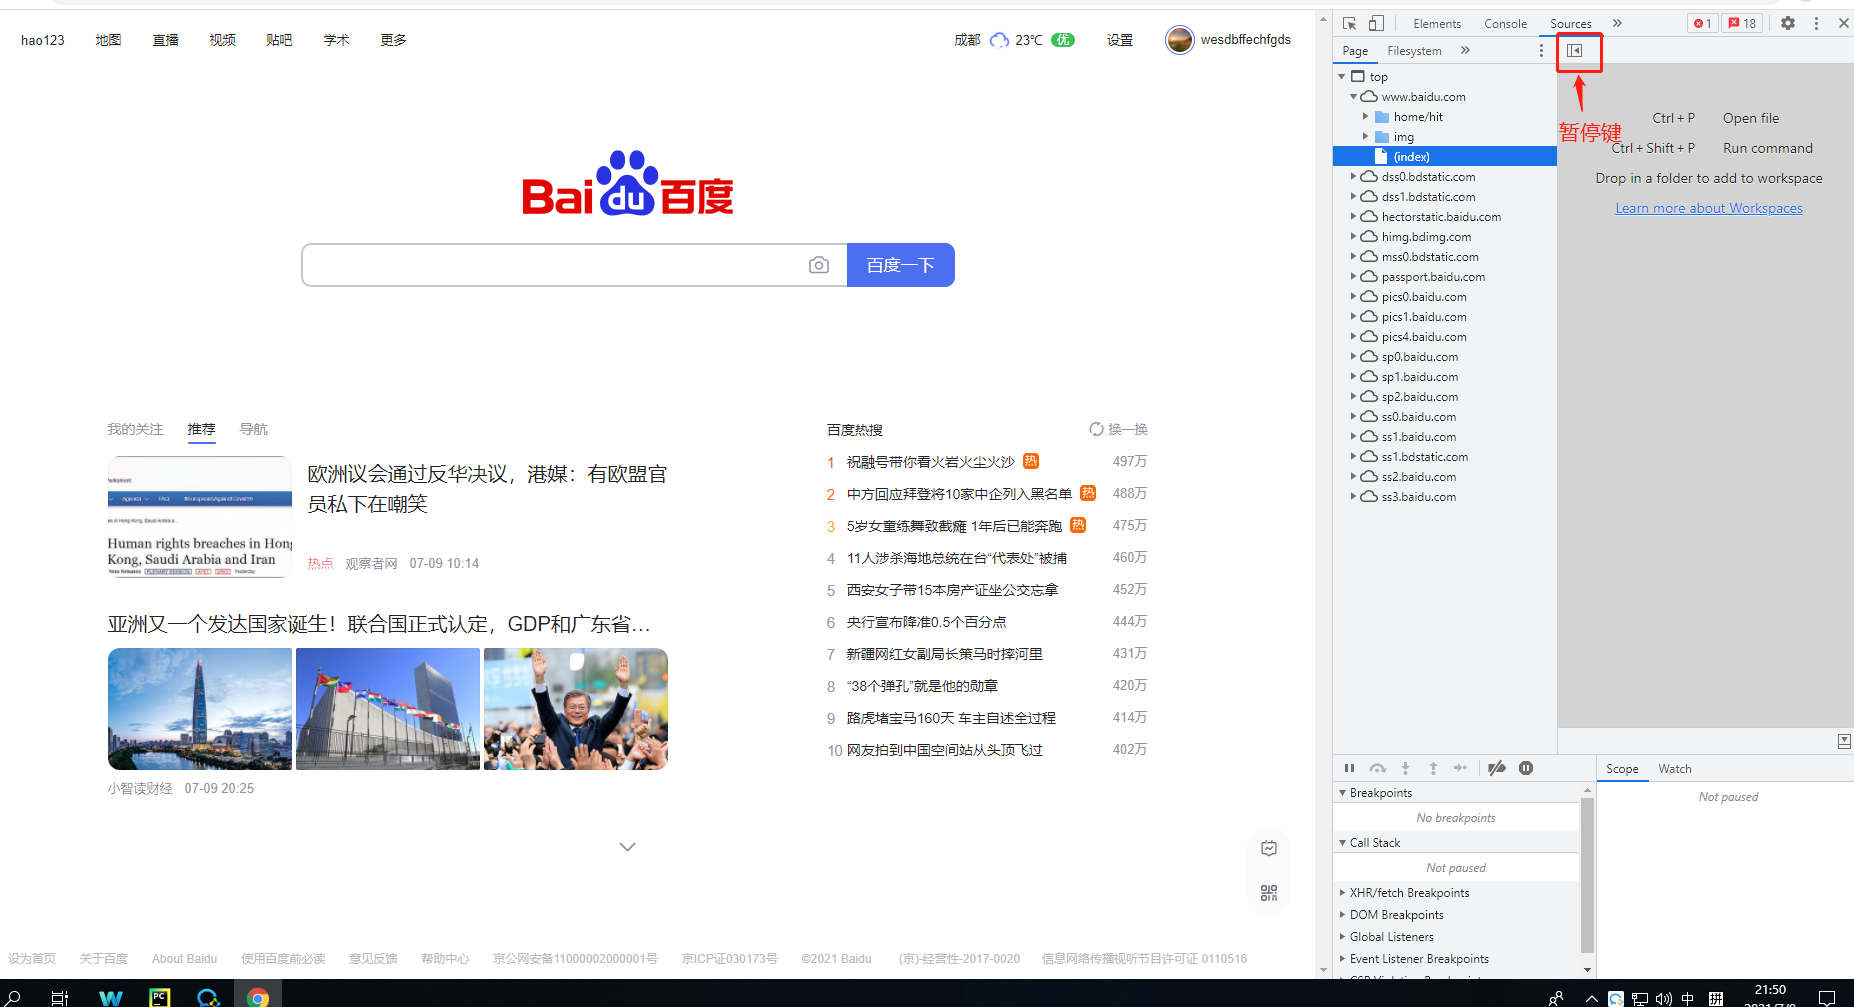Screen dimensions: 1854x1007
Task: Show more DevTools panels chevron
Action: 1617,23
